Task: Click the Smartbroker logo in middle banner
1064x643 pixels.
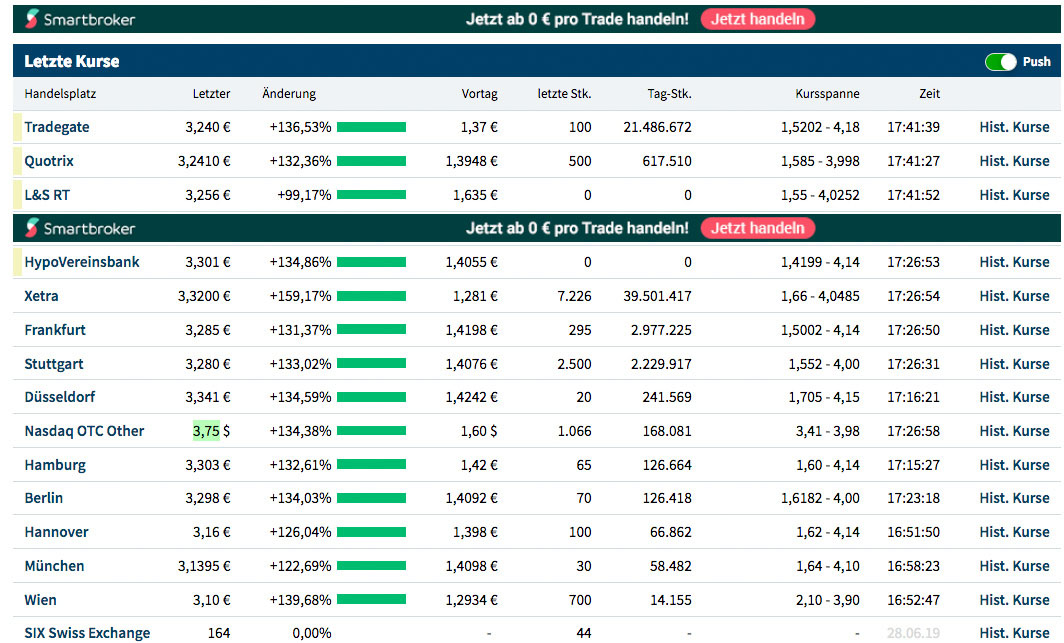Action: (x=80, y=228)
